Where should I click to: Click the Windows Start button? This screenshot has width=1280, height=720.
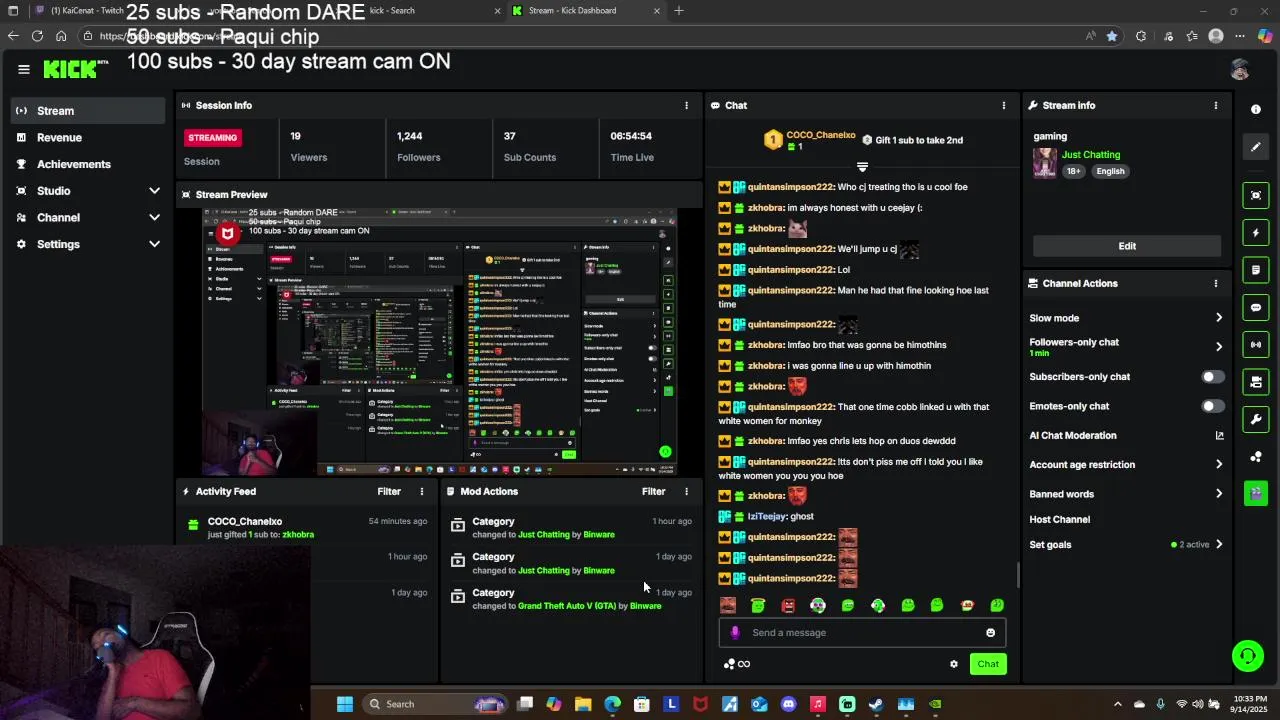(x=345, y=704)
